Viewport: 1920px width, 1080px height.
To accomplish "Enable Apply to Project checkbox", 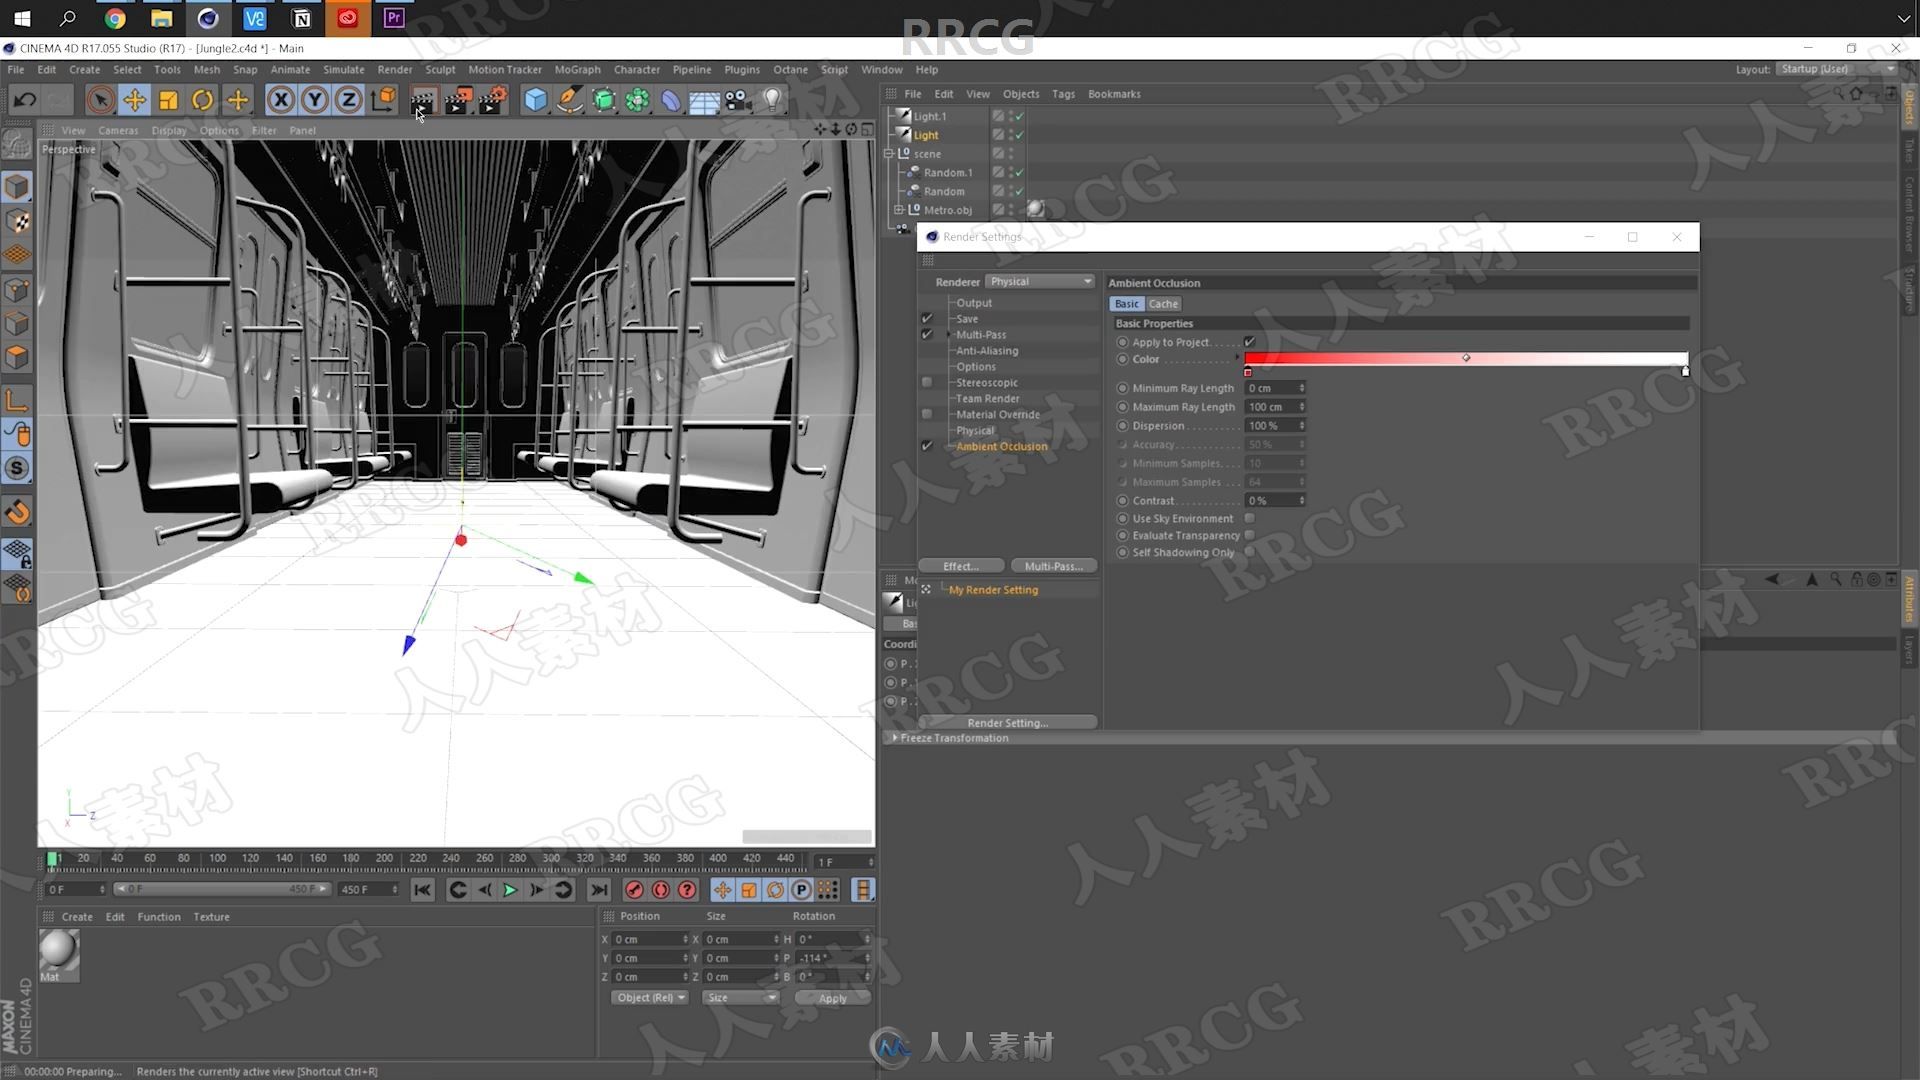I will [x=1249, y=342].
